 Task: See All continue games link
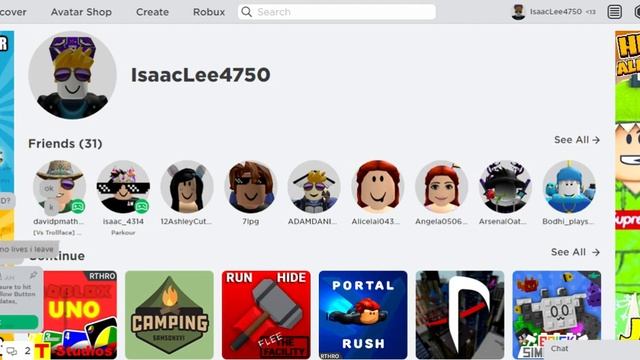click(x=575, y=252)
